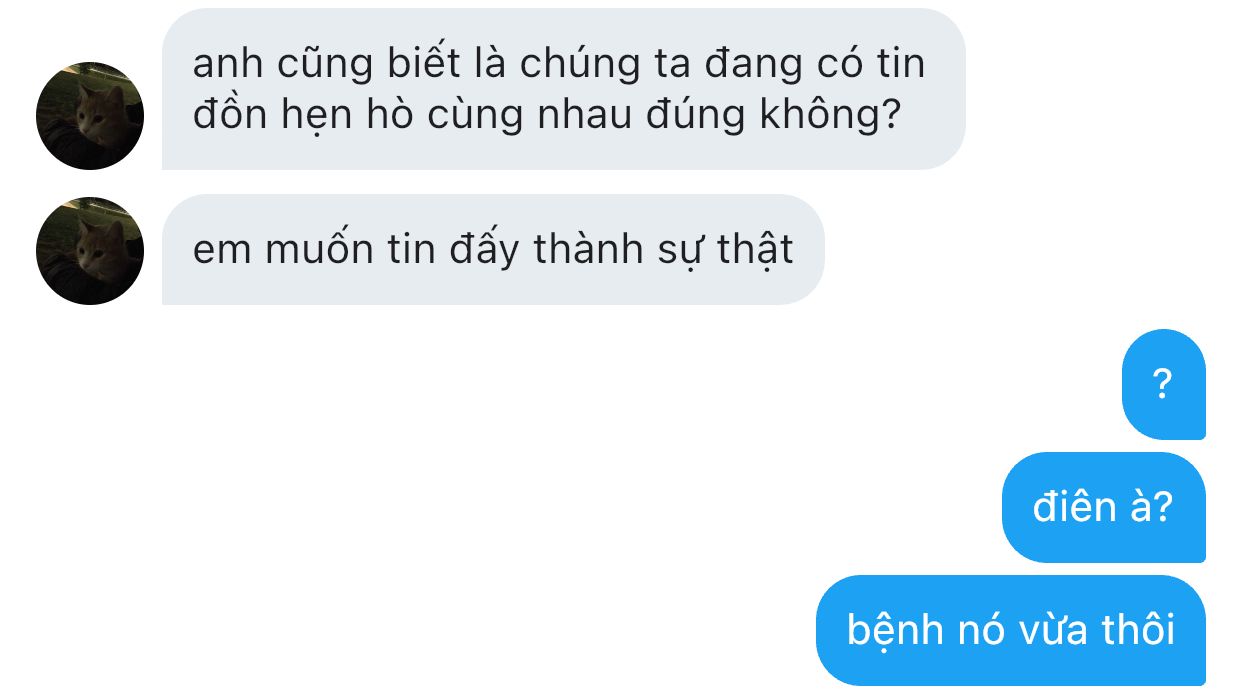Click the word "em" starting second gray message
The width and height of the screenshot is (1242, 689).
222,251
